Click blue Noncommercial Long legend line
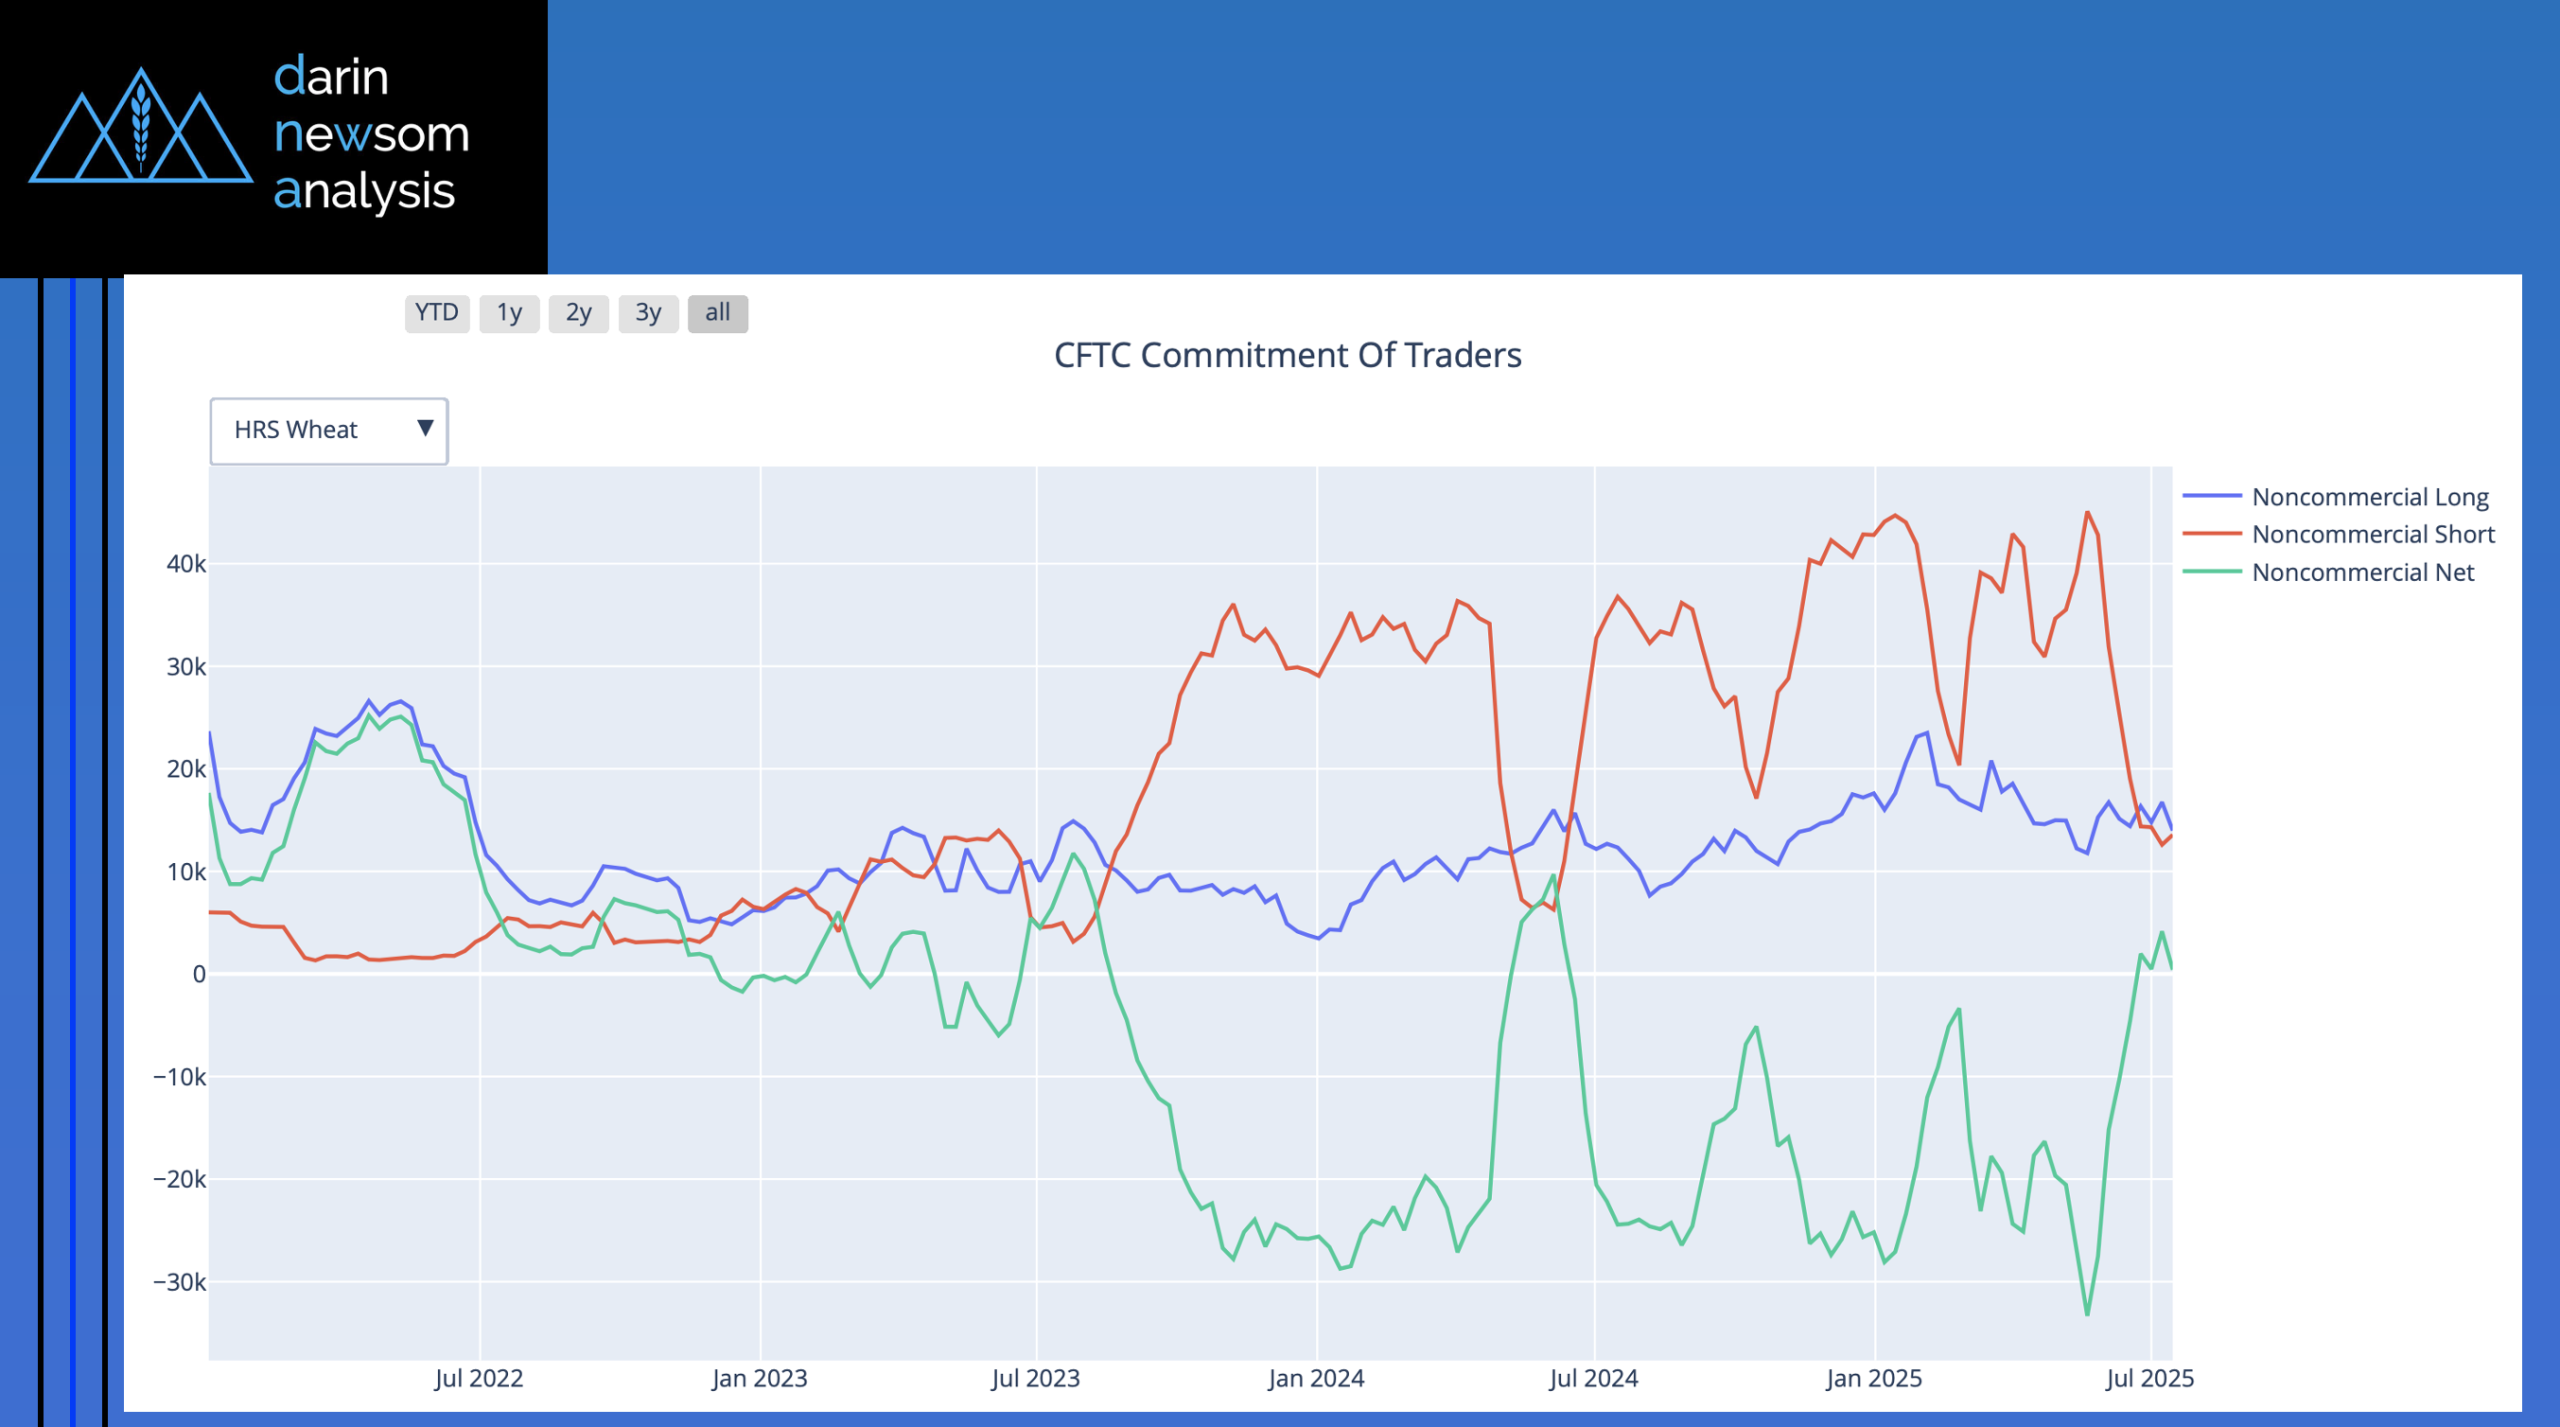2560x1427 pixels. 2211,496
